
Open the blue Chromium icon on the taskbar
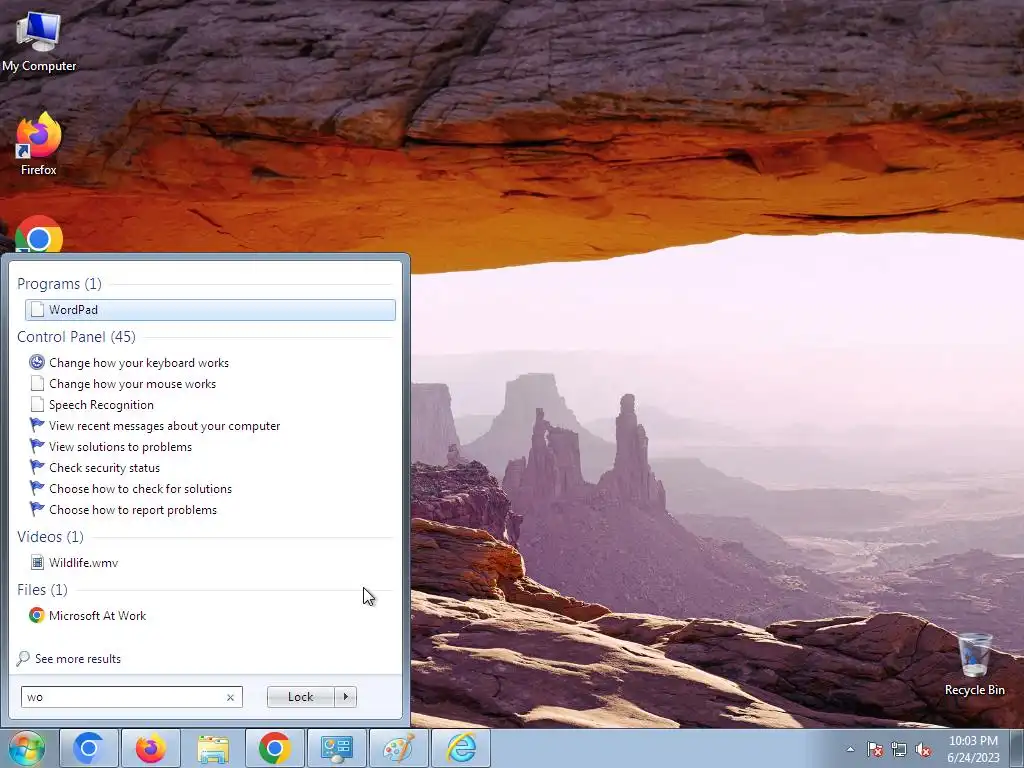click(x=89, y=748)
